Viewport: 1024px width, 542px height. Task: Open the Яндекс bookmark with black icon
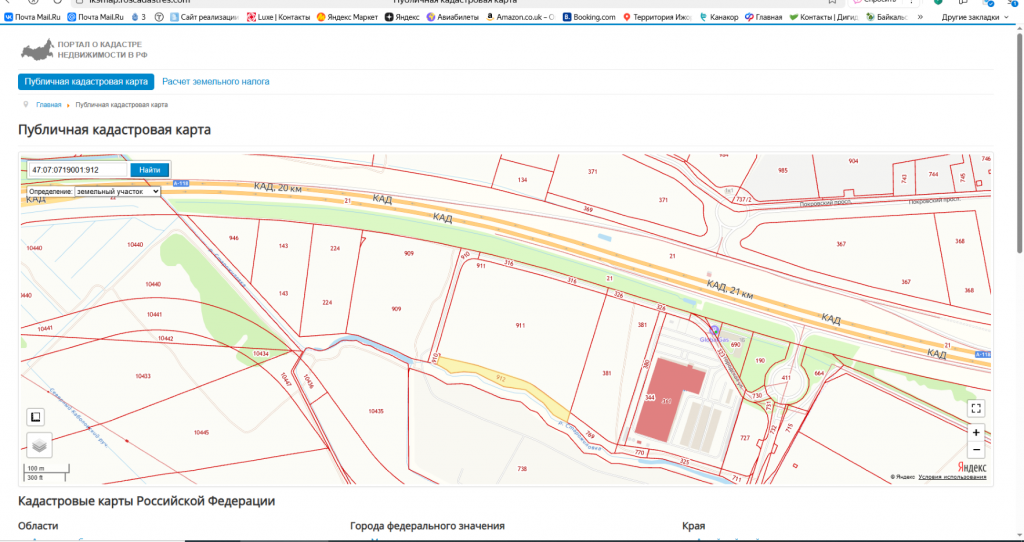(402, 18)
